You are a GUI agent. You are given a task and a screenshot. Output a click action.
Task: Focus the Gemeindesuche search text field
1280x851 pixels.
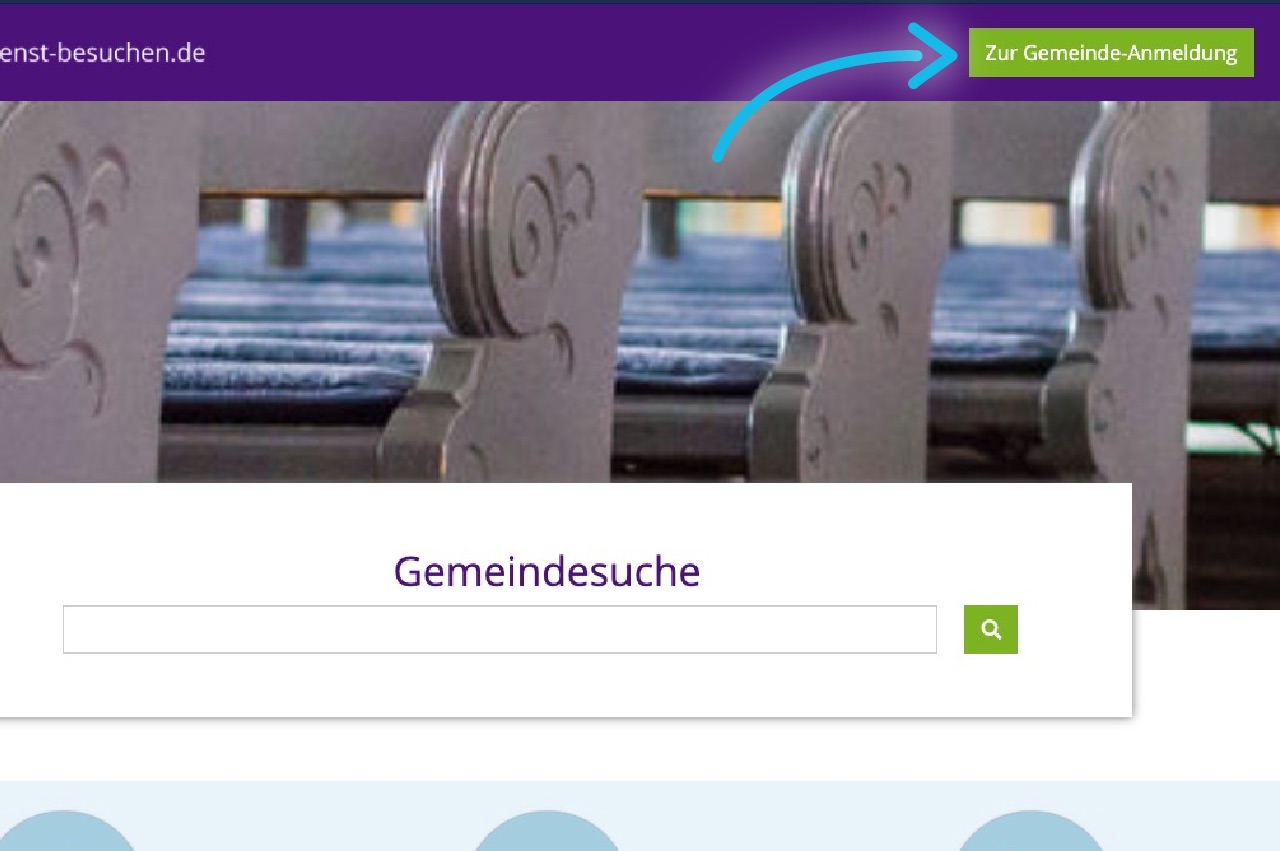500,629
